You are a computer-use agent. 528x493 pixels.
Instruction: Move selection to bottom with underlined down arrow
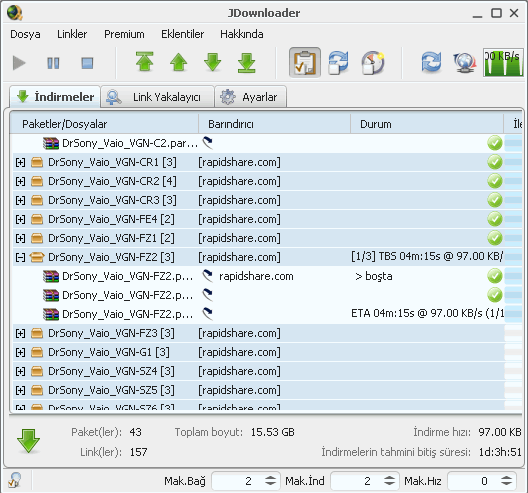246,63
